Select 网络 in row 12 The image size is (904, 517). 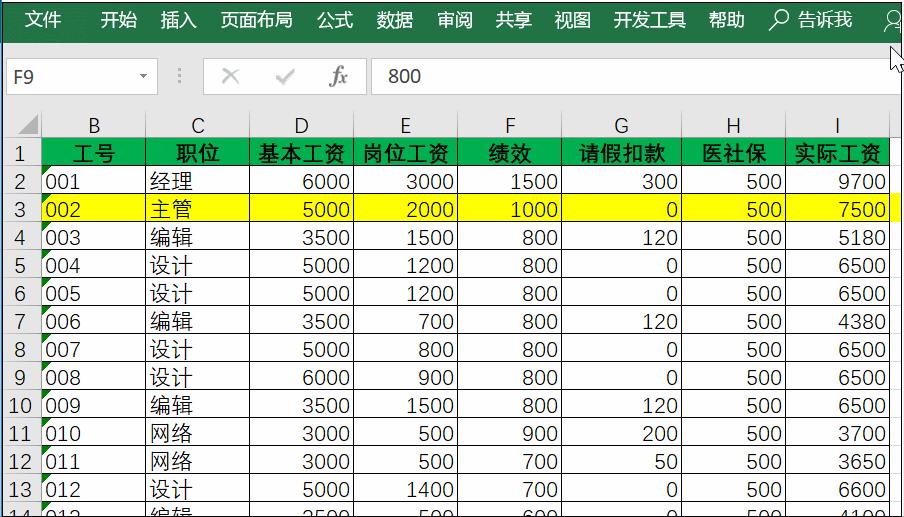coord(198,461)
